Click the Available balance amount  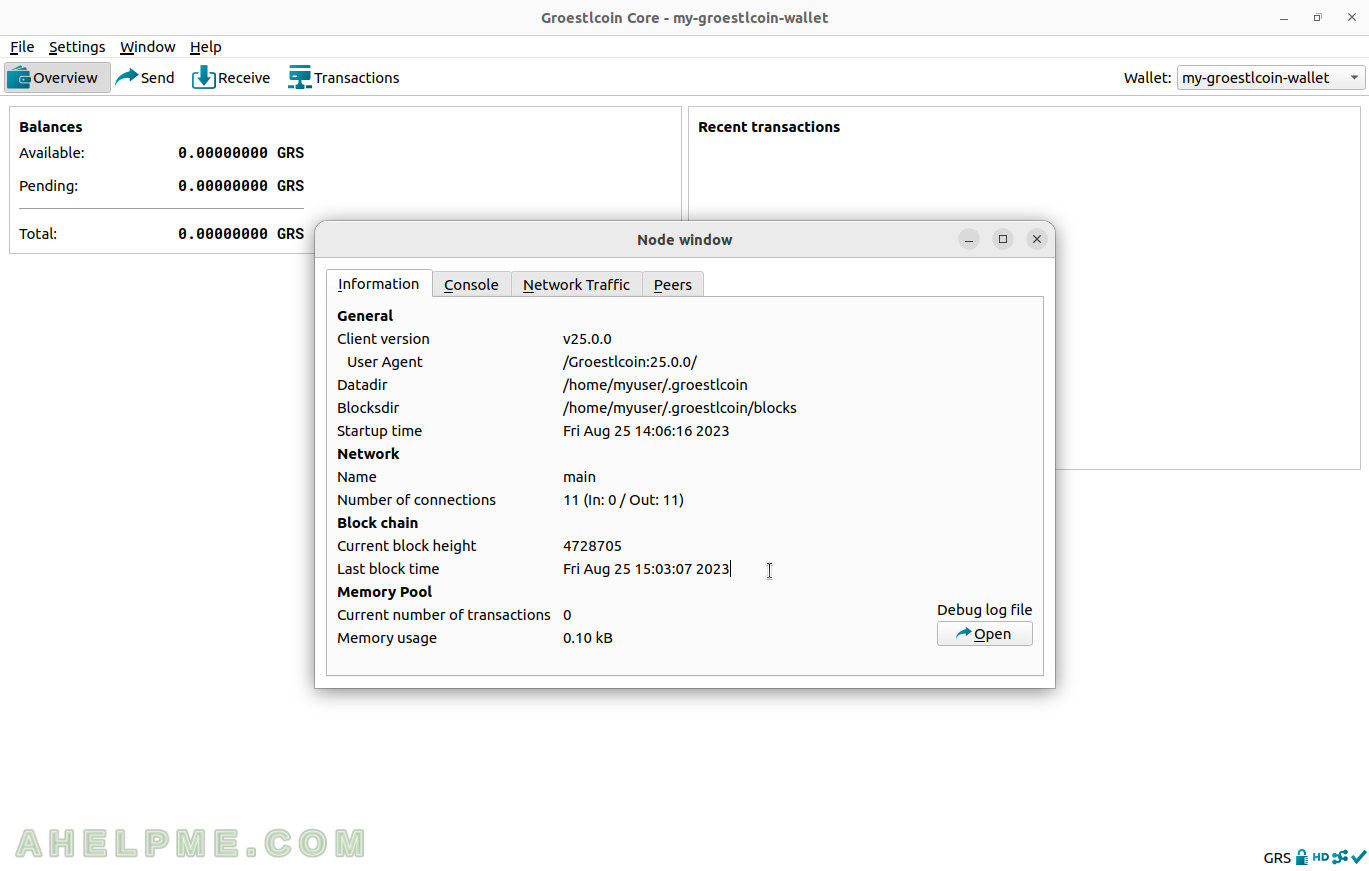241,153
